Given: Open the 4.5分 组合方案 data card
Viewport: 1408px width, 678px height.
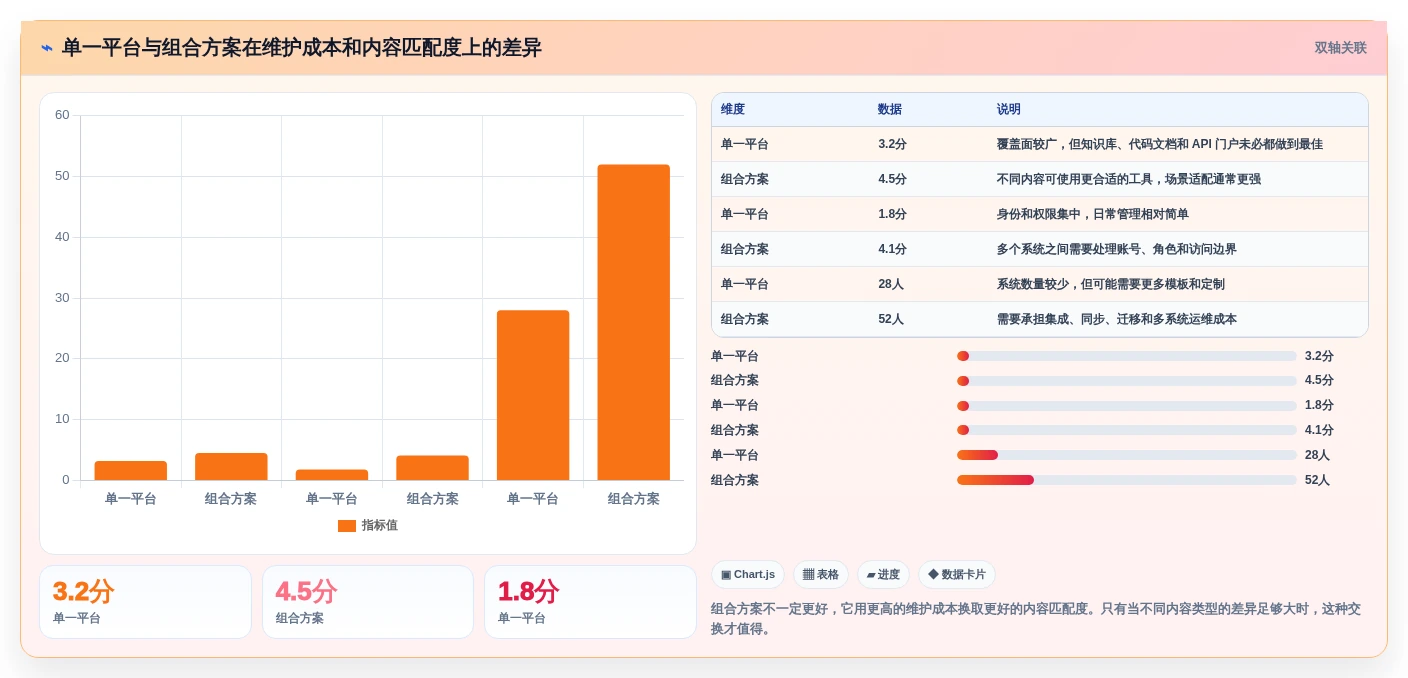Looking at the screenshot, I should click(368, 602).
